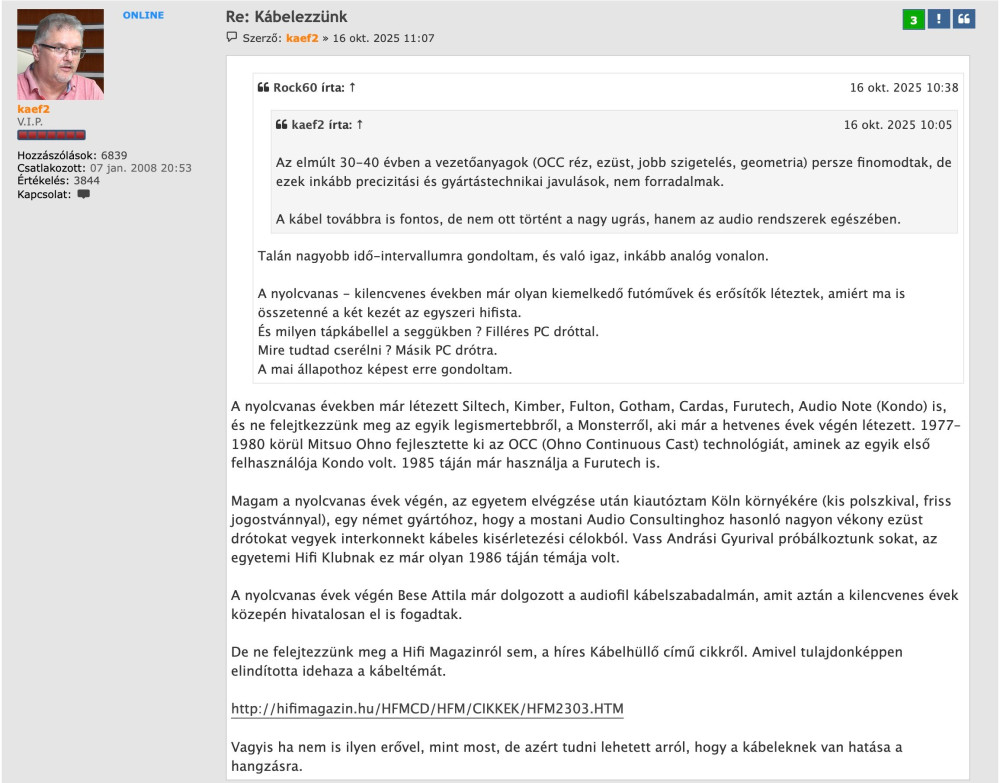The image size is (1000, 783).
Task: Jump to quoted post via kaef2 up arrow
Action: 359,124
